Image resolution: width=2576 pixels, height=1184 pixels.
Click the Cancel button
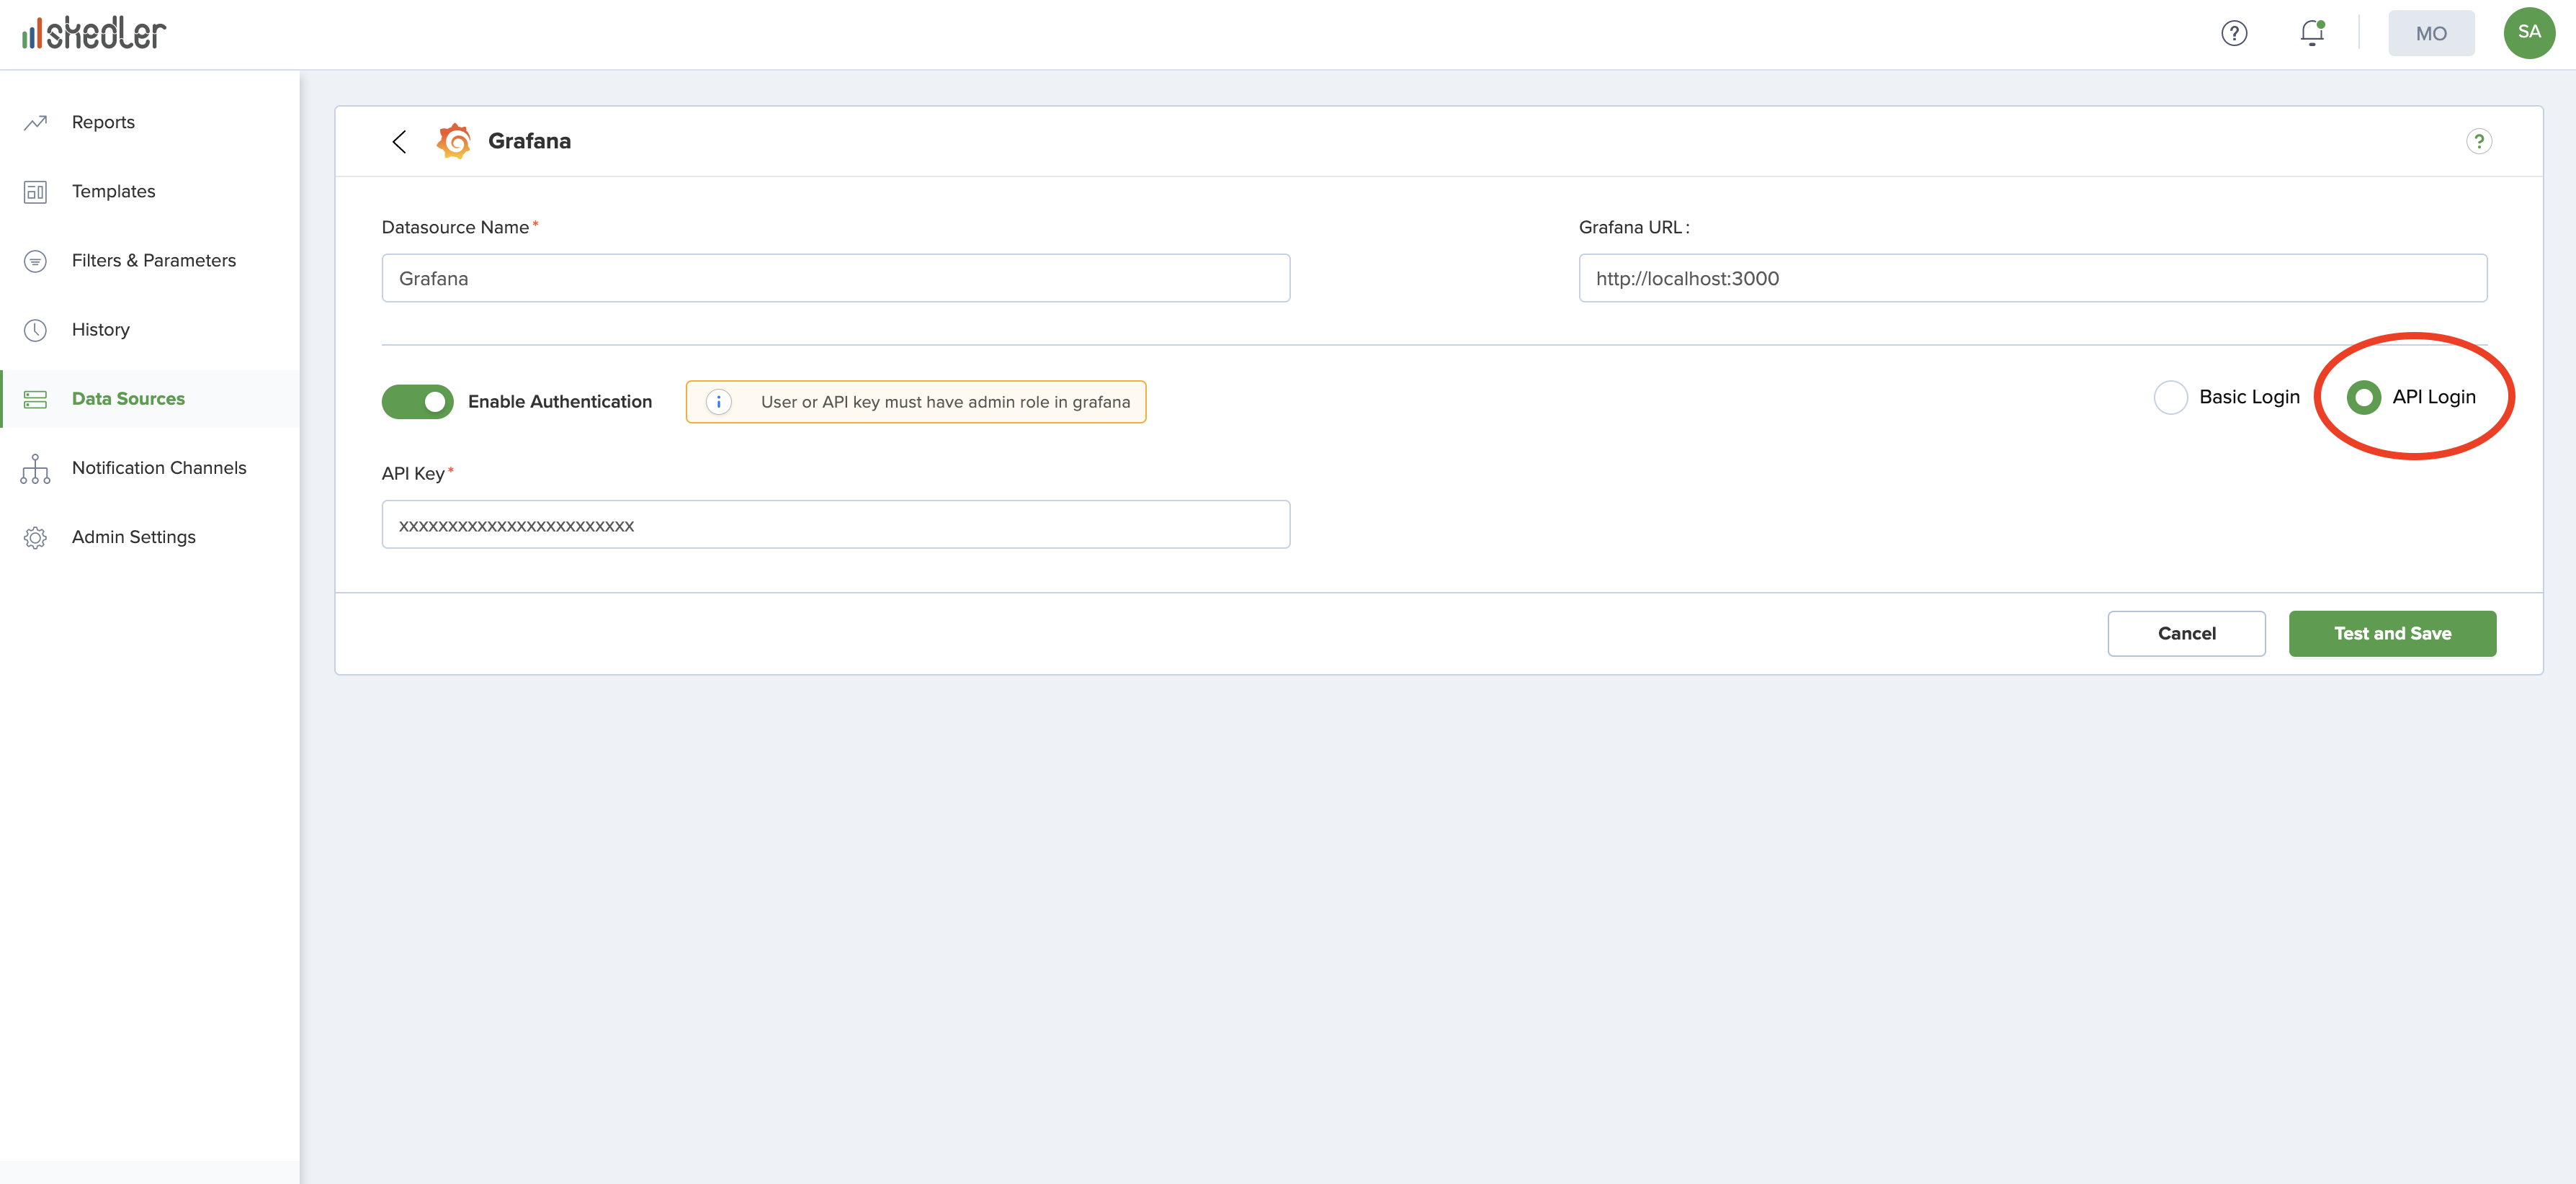click(x=2186, y=633)
